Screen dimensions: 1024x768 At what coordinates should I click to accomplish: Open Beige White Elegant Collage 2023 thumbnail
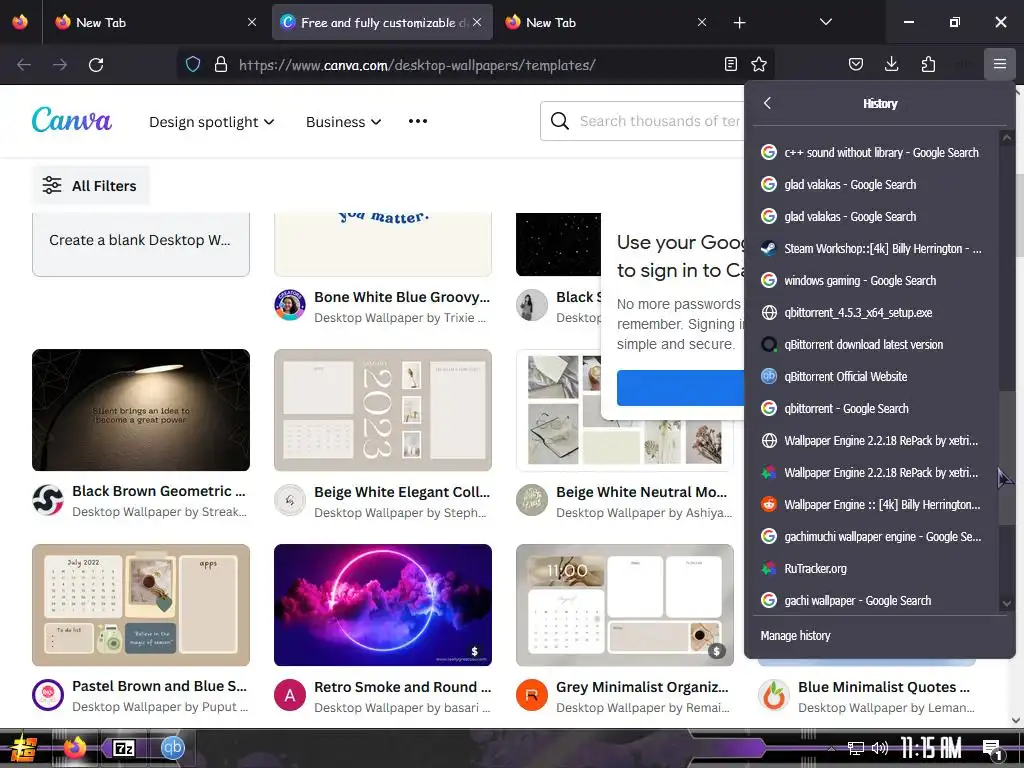pos(383,410)
